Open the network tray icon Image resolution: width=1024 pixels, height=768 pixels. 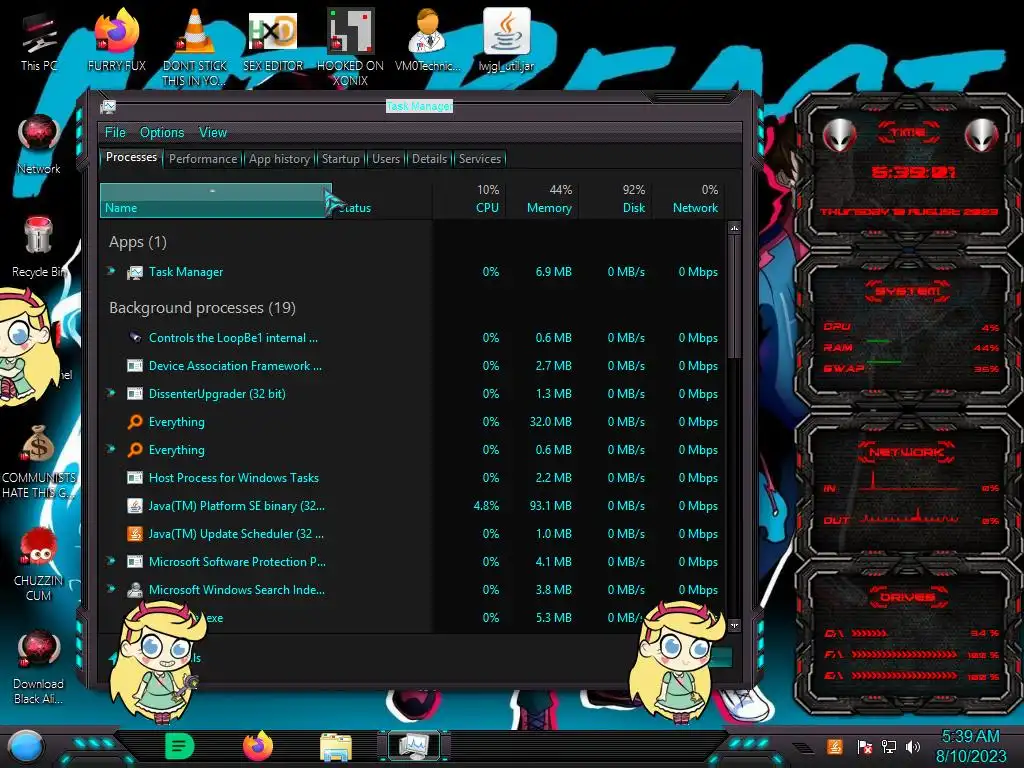888,746
